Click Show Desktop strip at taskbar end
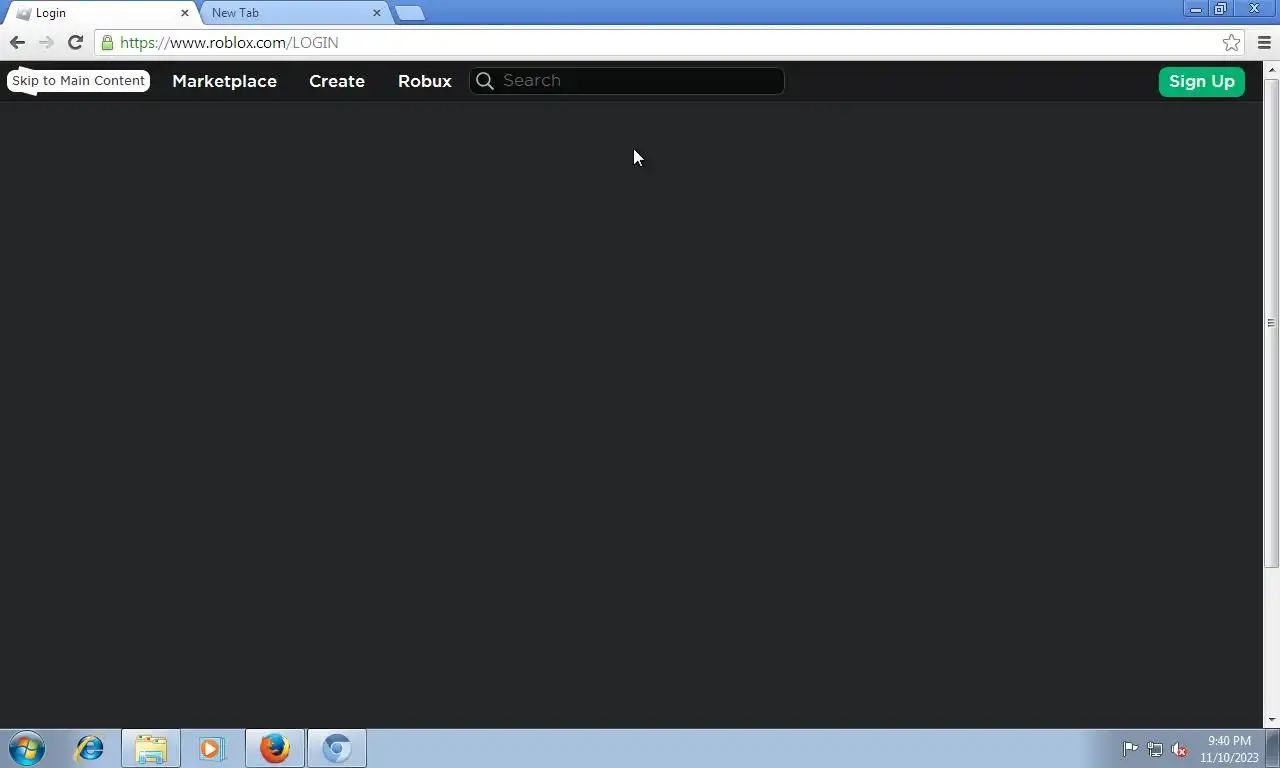The height and width of the screenshot is (768, 1280). [x=1273, y=748]
